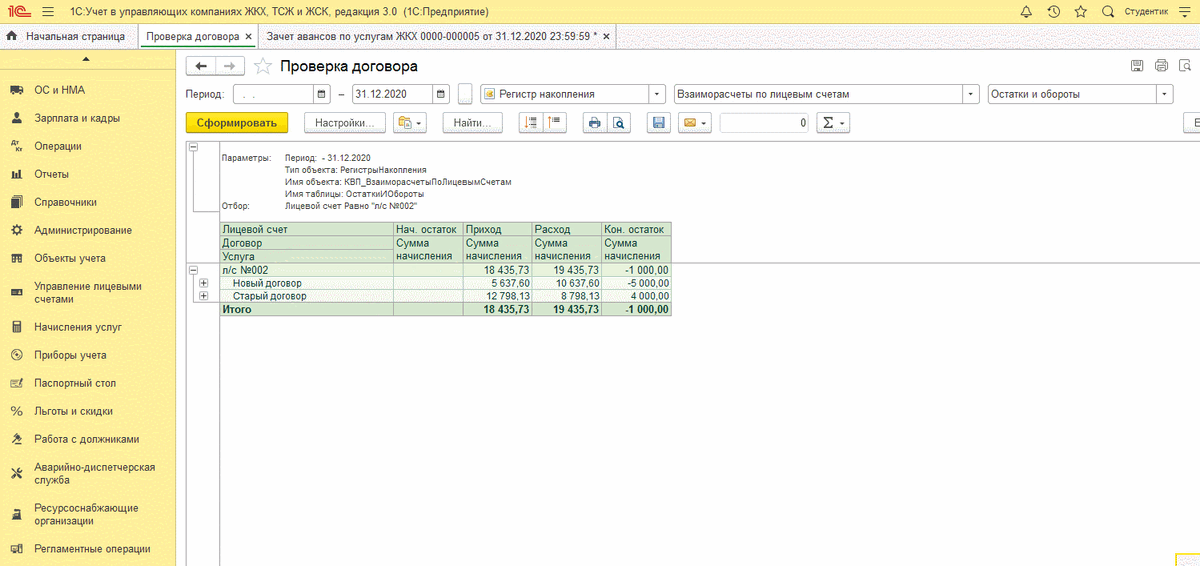This screenshot has width=1200, height=566.
Task: Select the Старый договор 12 798,13 cell
Action: 496,296
